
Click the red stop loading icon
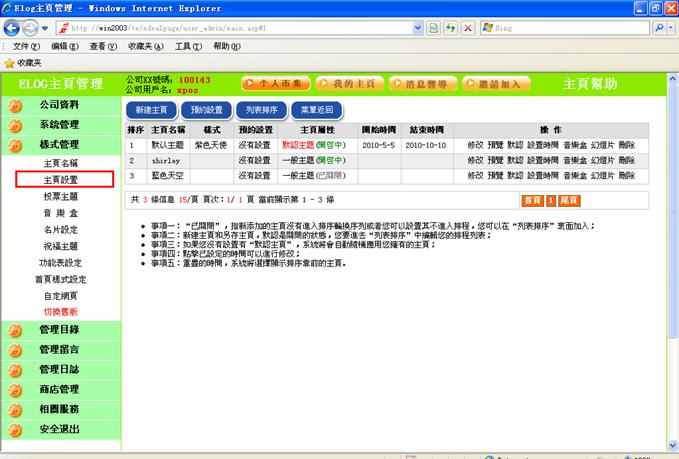coord(467,28)
